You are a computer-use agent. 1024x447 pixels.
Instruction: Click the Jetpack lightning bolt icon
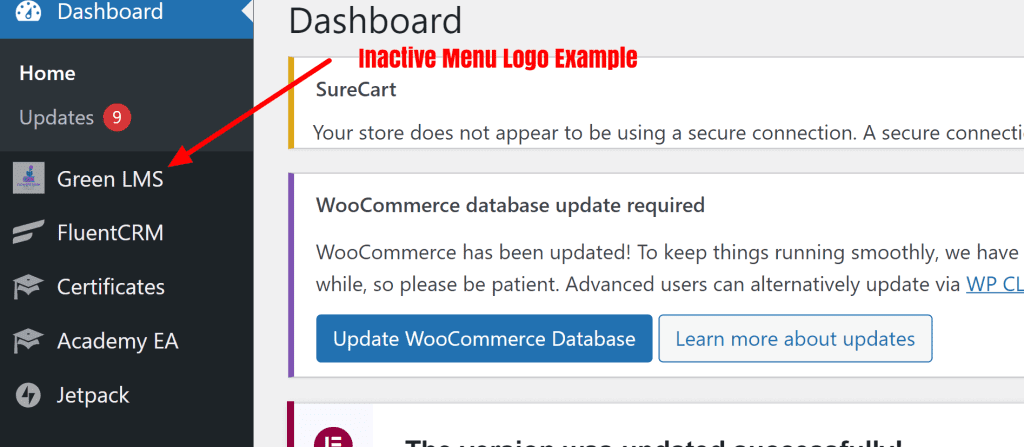click(28, 395)
